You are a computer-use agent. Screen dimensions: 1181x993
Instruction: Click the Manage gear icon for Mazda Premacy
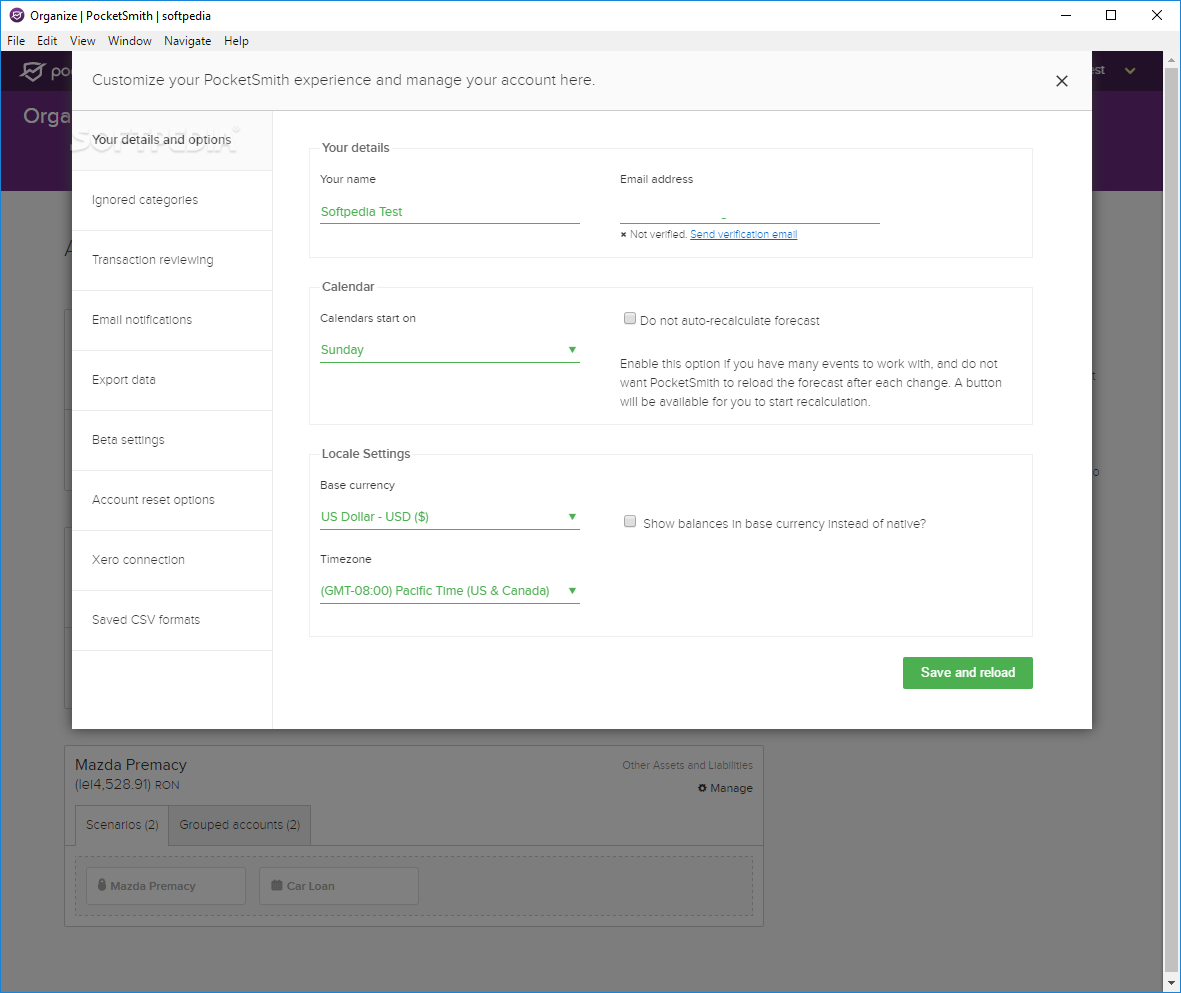[x=702, y=788]
